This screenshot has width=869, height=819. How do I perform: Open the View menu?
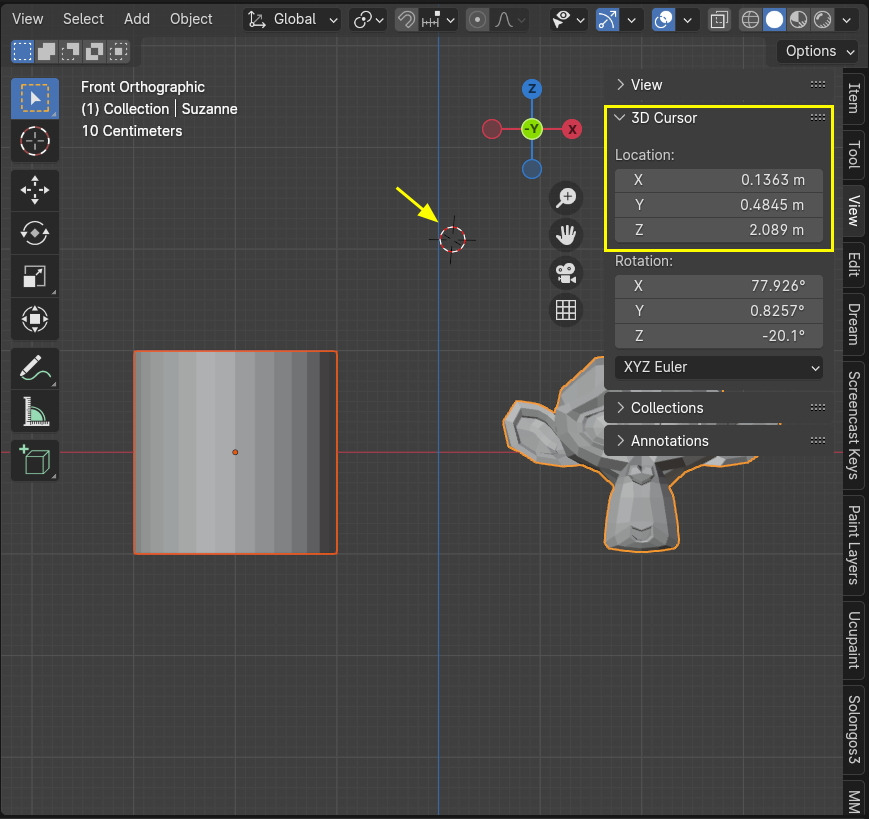point(28,19)
